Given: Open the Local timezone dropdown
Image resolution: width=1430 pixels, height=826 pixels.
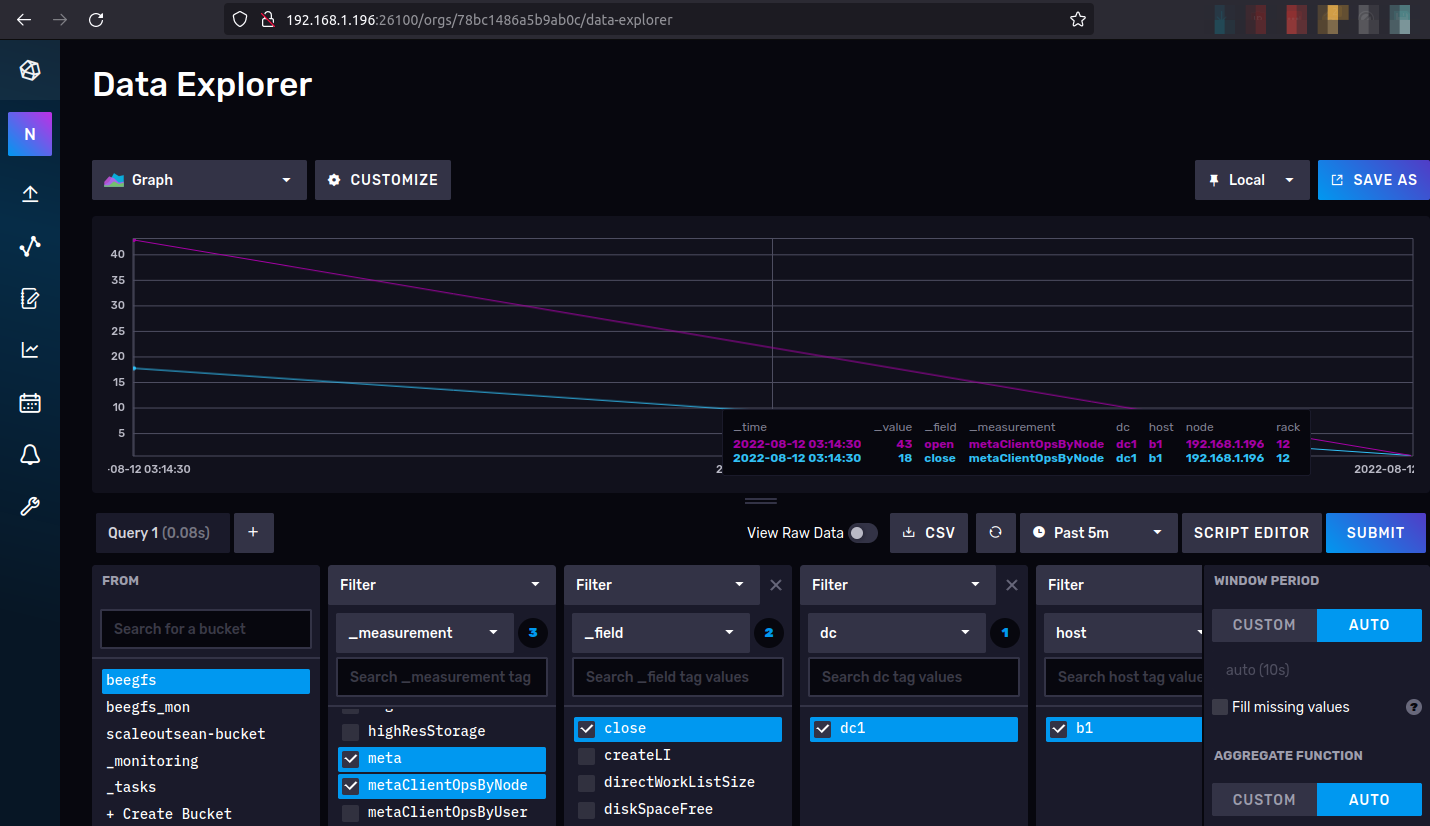Looking at the screenshot, I should point(1252,180).
